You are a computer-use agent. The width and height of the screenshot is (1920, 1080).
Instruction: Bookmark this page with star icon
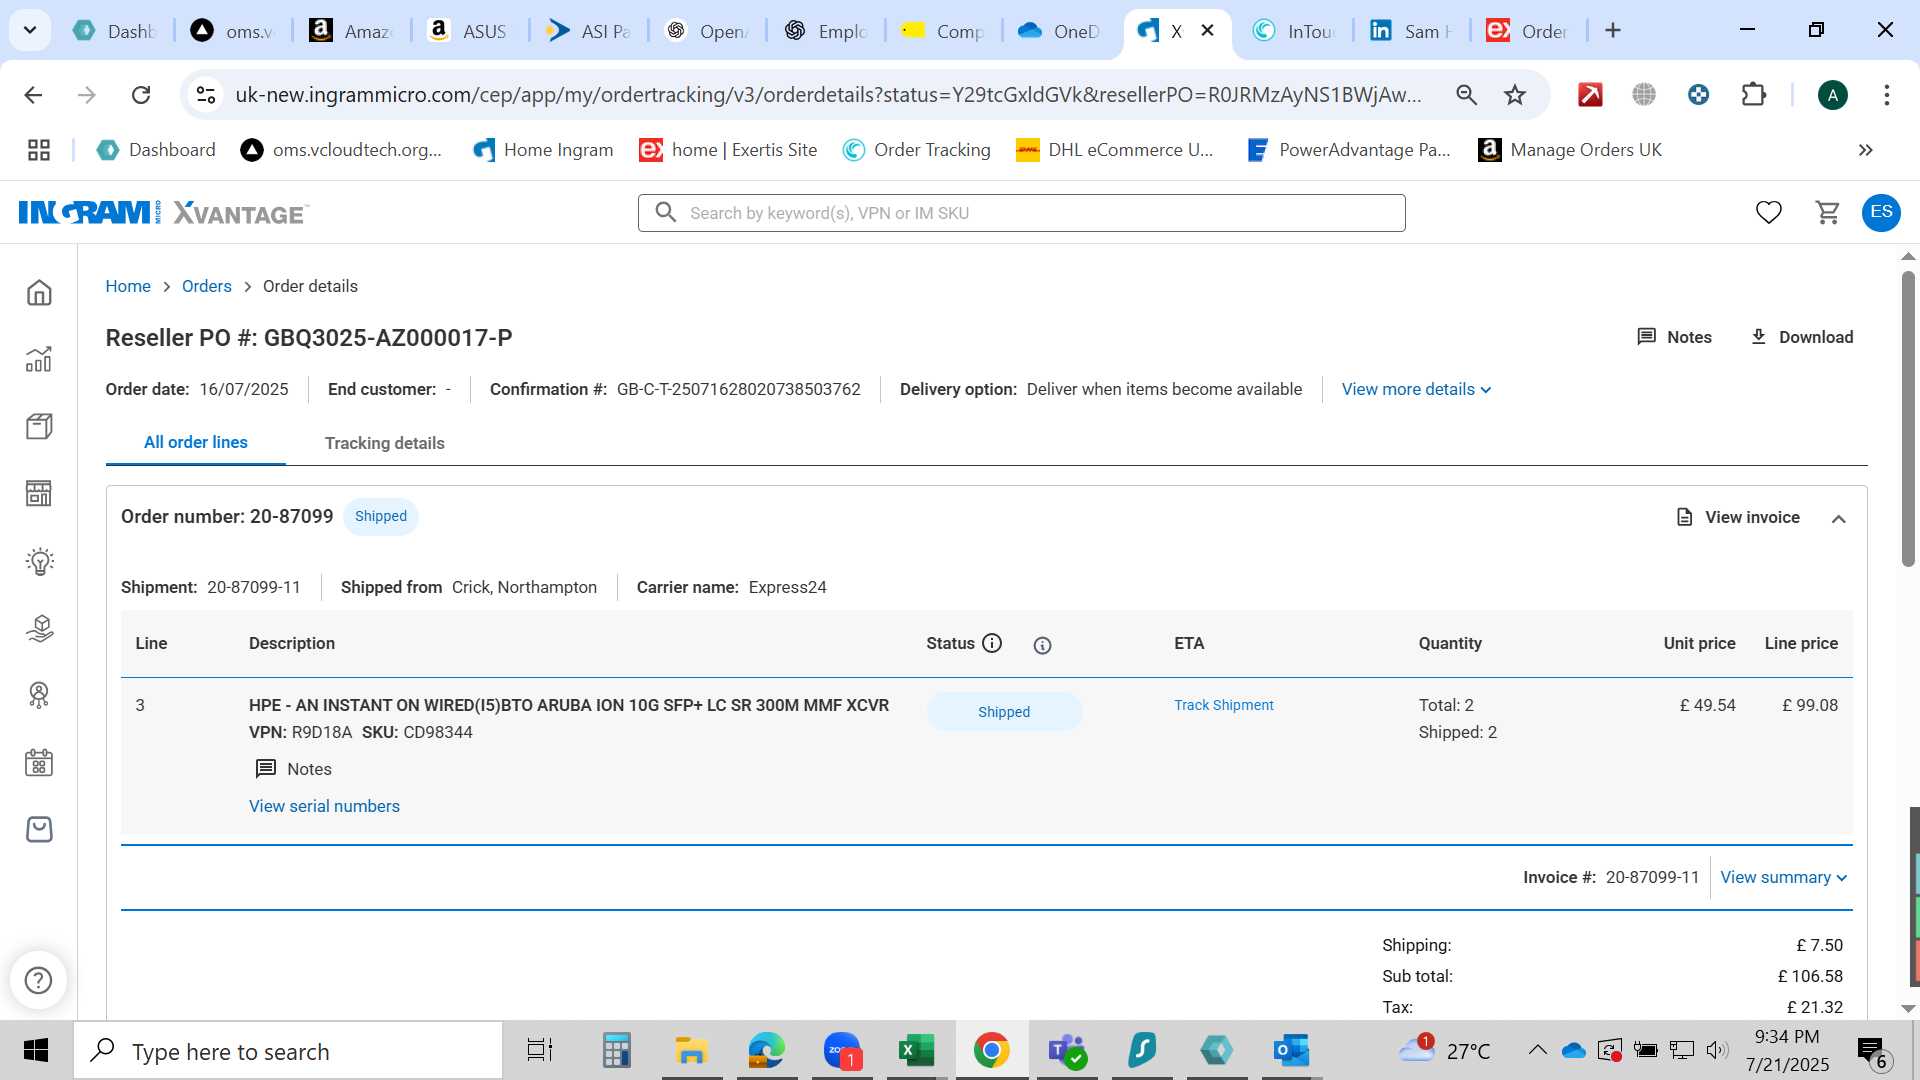(1515, 95)
